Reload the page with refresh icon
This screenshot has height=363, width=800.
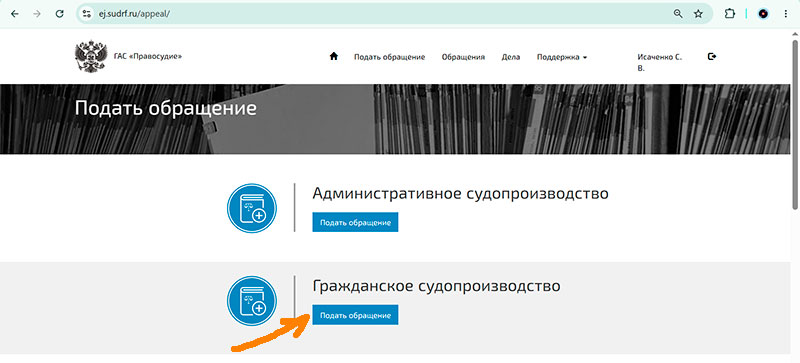(60, 14)
